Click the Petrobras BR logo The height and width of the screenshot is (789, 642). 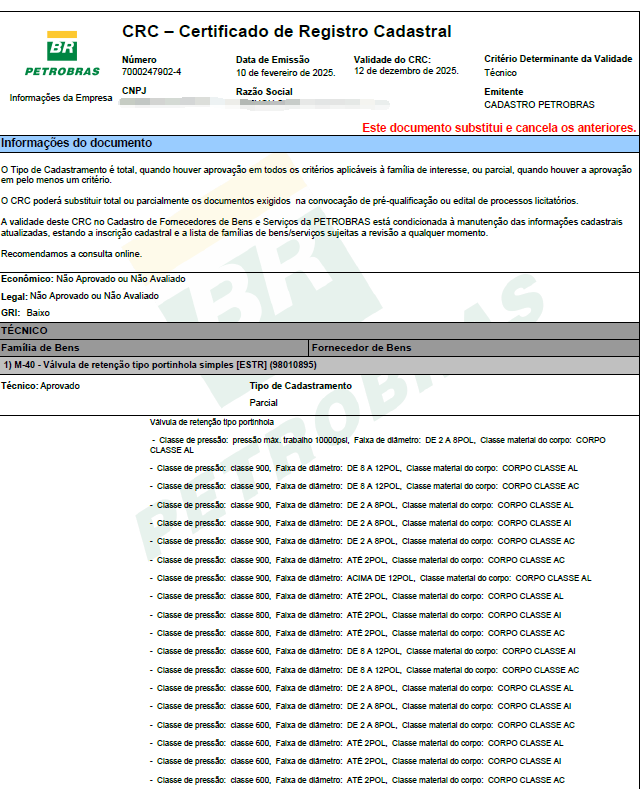(x=62, y=54)
